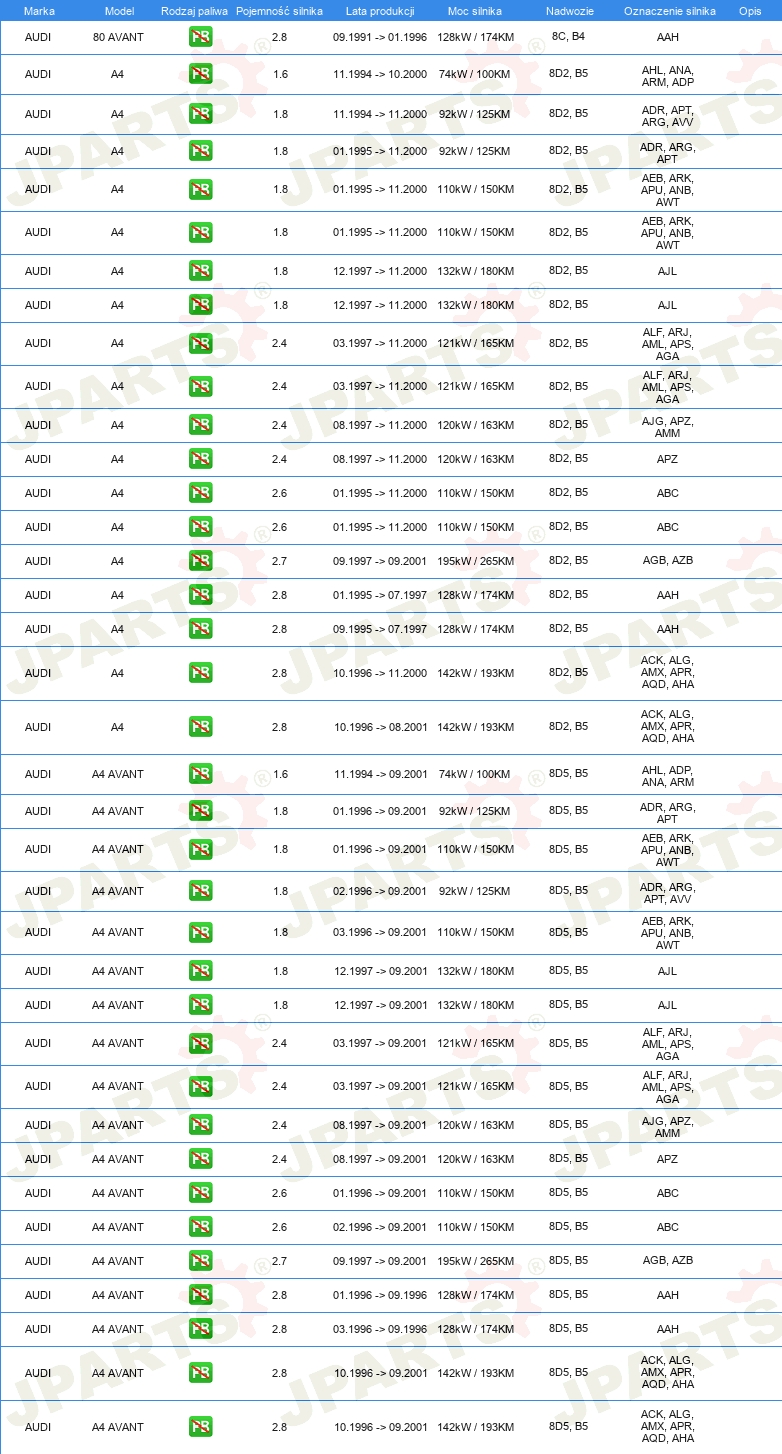The height and width of the screenshot is (1454, 782).
Task: Click the Lata produkcji column header
Action: pyautogui.click(x=380, y=10)
